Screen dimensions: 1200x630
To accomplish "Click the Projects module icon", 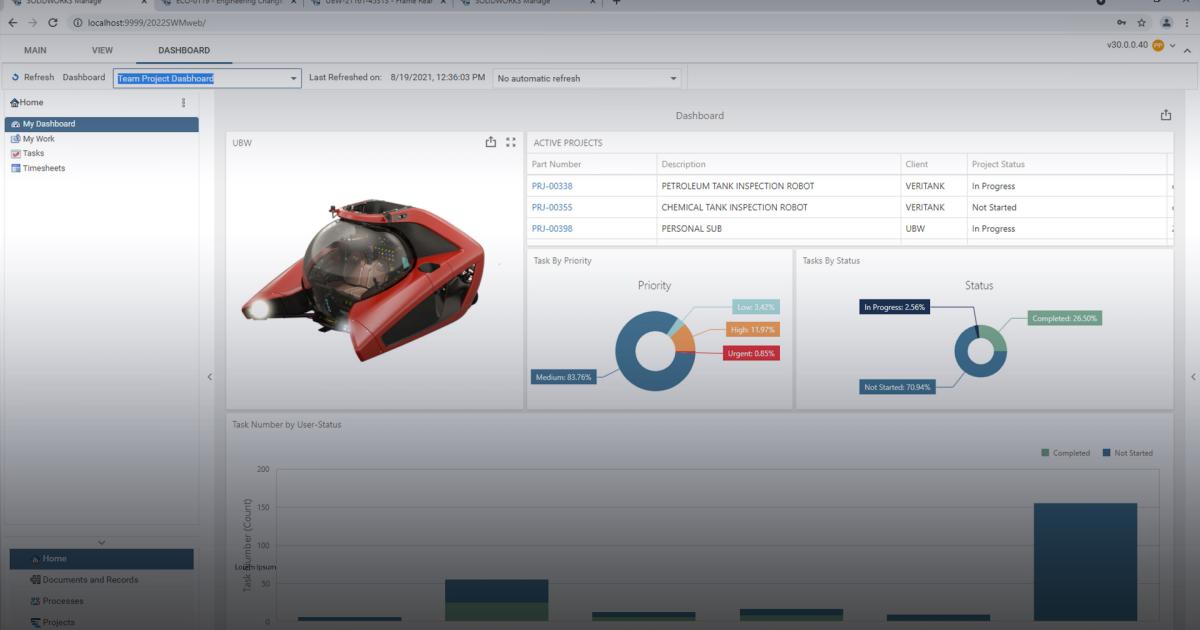I will click(x=35, y=622).
